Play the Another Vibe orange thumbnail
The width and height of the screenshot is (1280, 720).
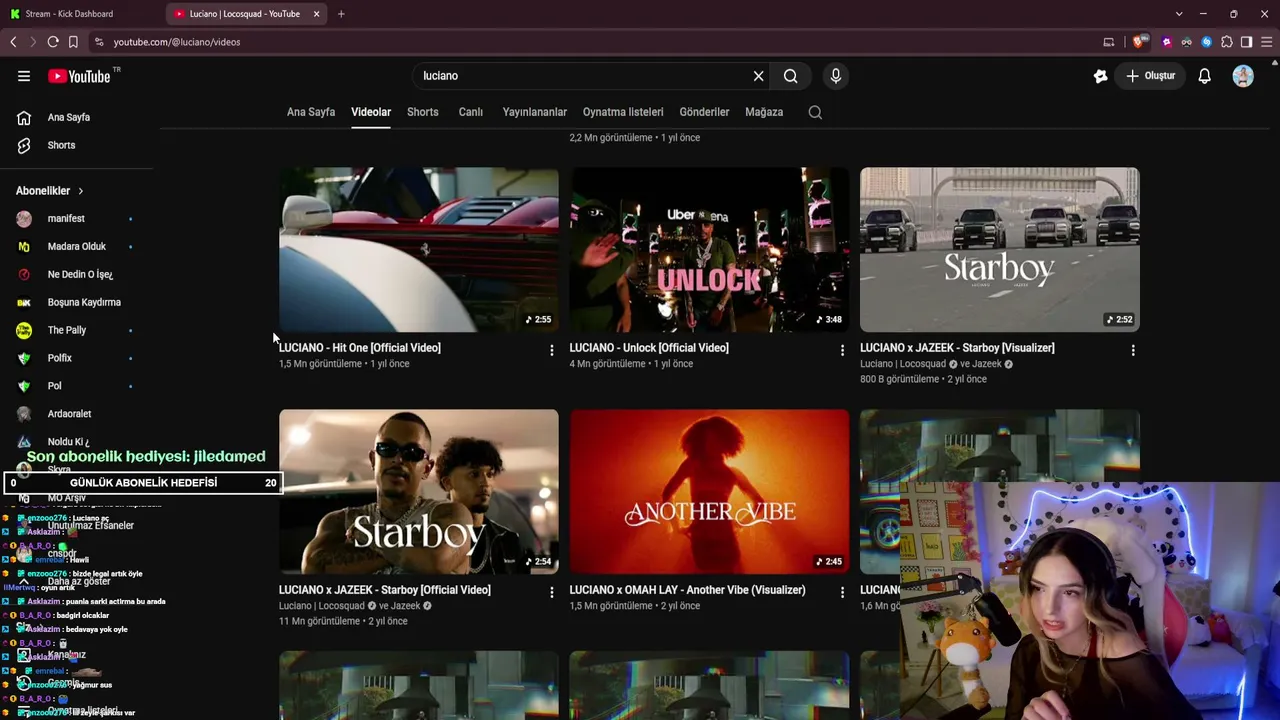coord(710,492)
